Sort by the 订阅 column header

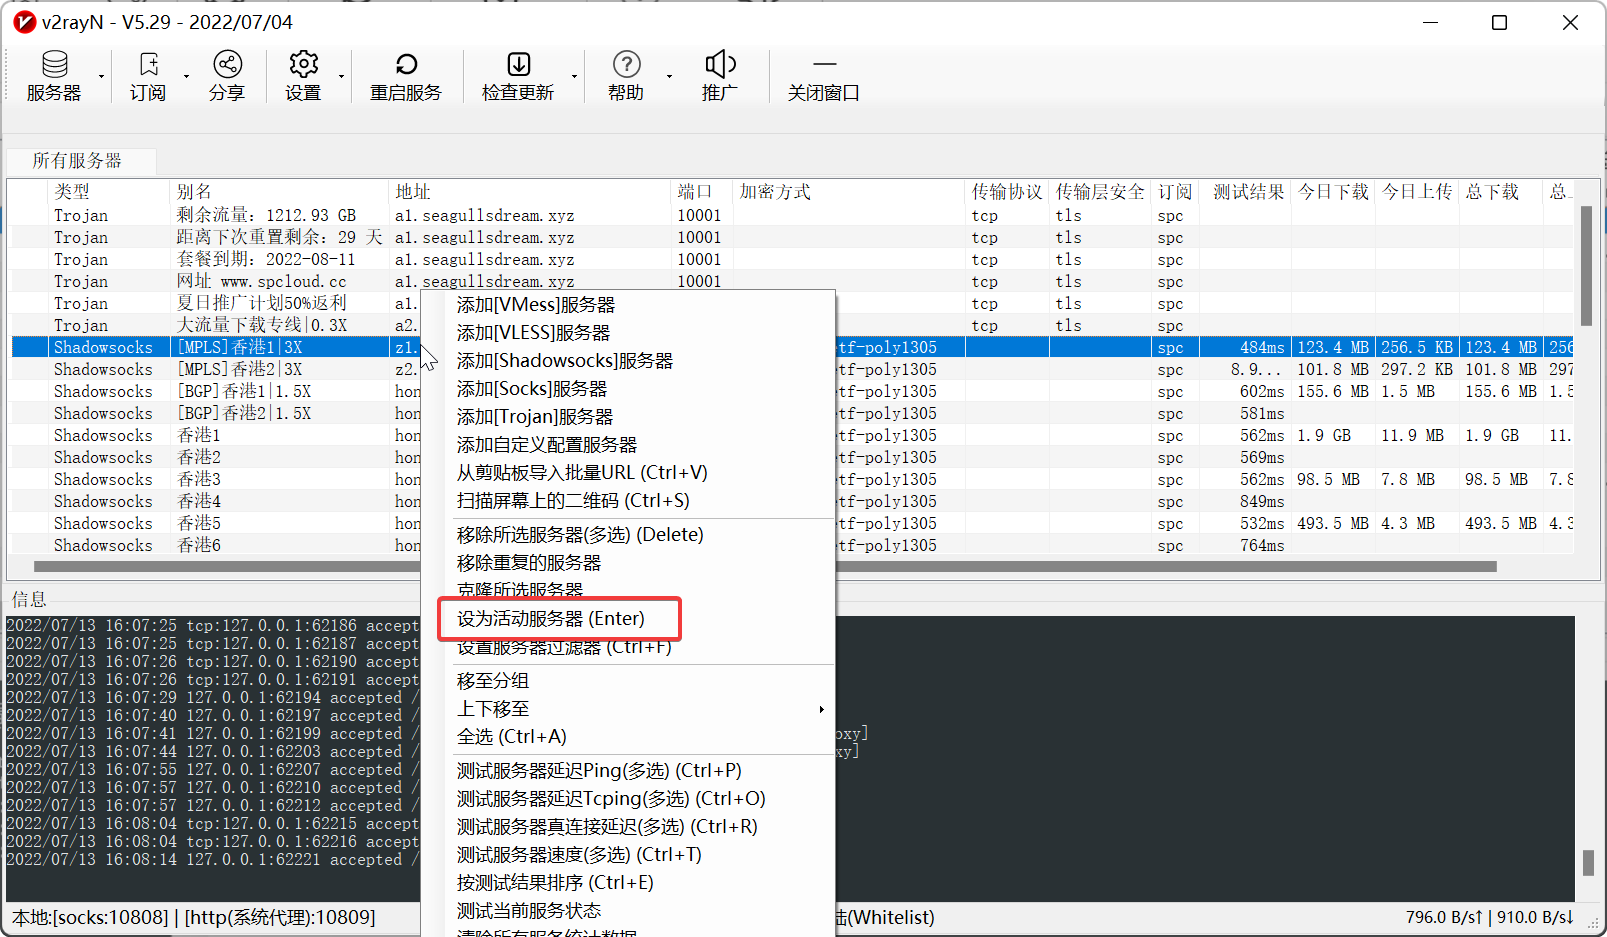coord(1175,192)
